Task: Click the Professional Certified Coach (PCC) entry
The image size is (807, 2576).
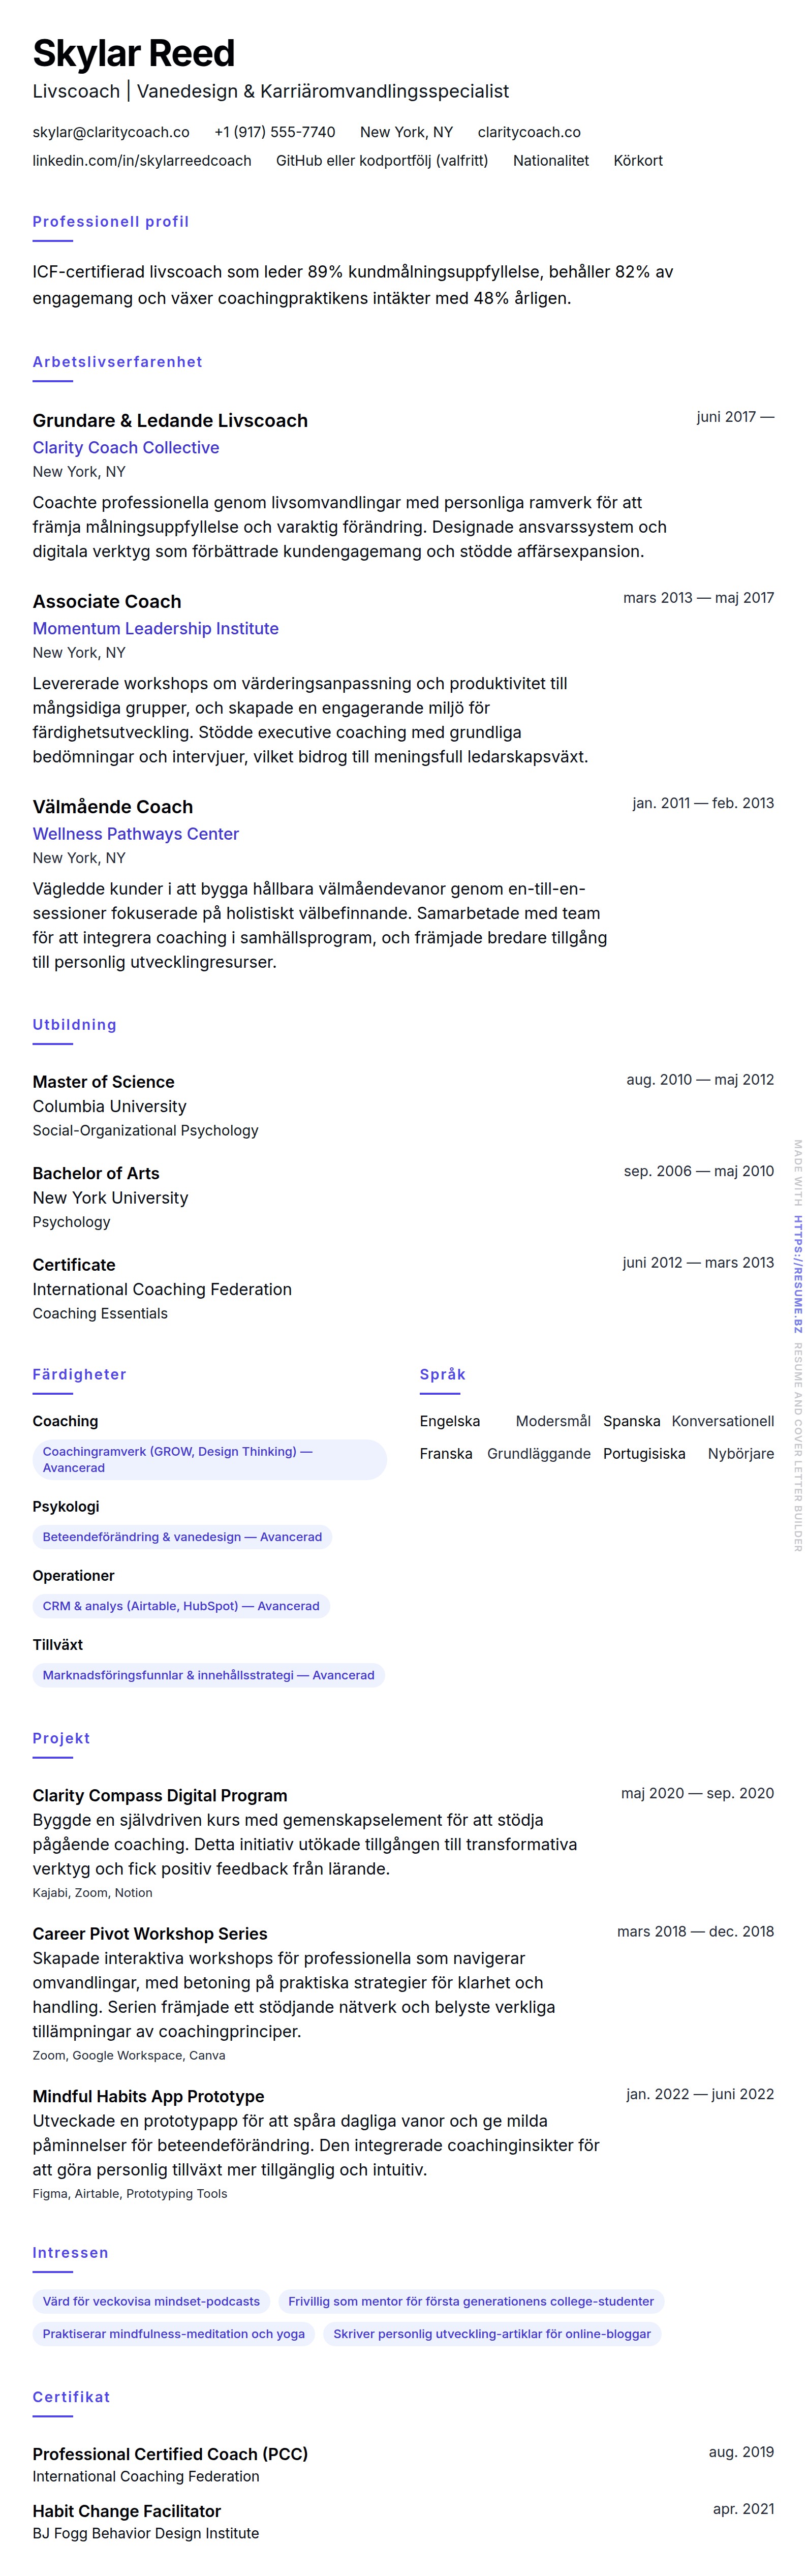Action: 170,2453
